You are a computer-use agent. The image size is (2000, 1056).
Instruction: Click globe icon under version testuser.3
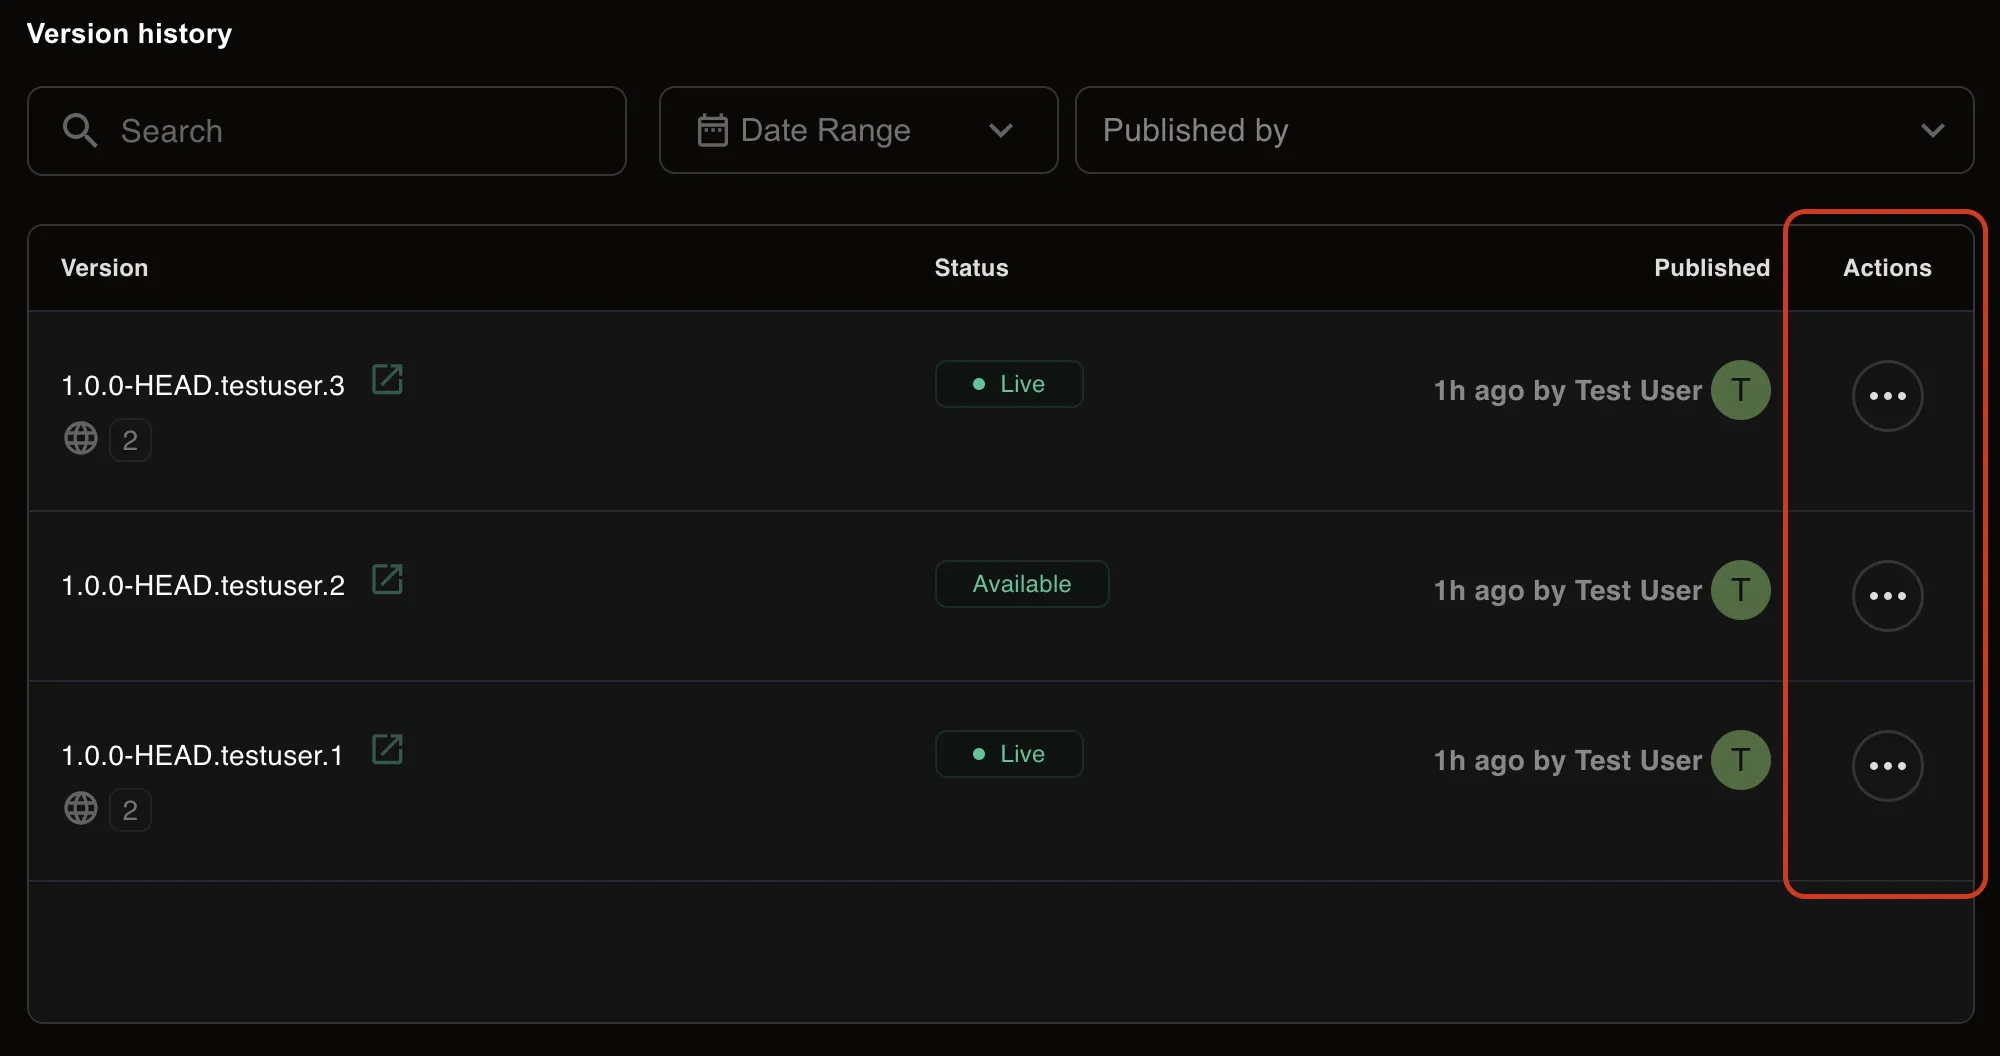[x=81, y=438]
